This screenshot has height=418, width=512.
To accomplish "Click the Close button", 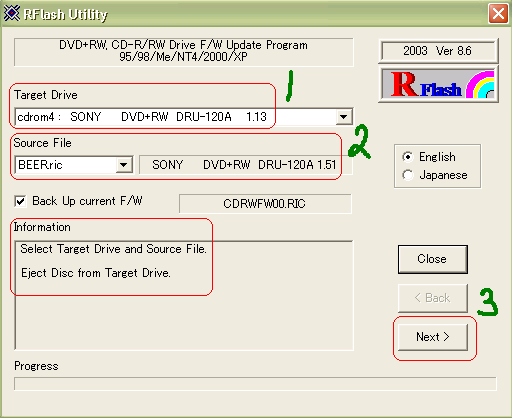I will click(x=433, y=259).
